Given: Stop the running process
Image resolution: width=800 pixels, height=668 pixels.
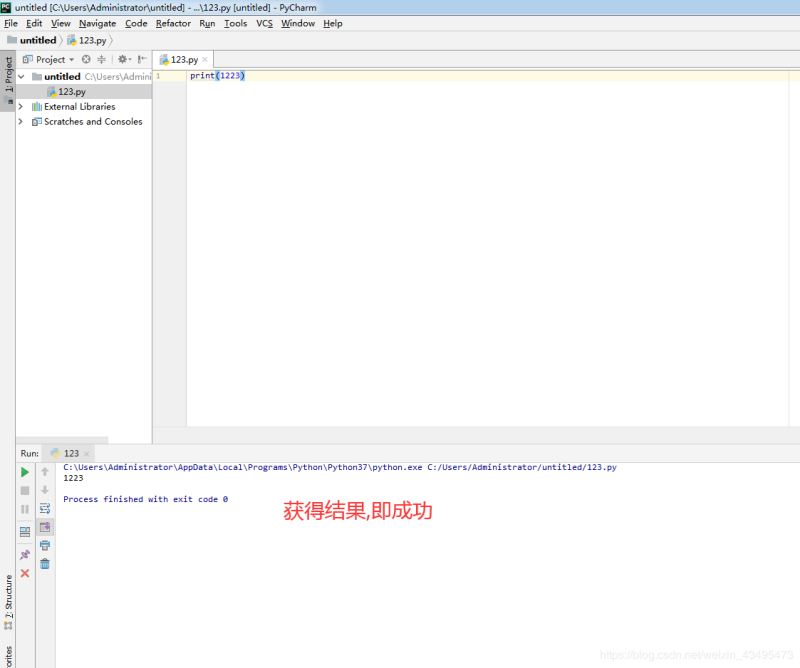Looking at the screenshot, I should point(24,489).
